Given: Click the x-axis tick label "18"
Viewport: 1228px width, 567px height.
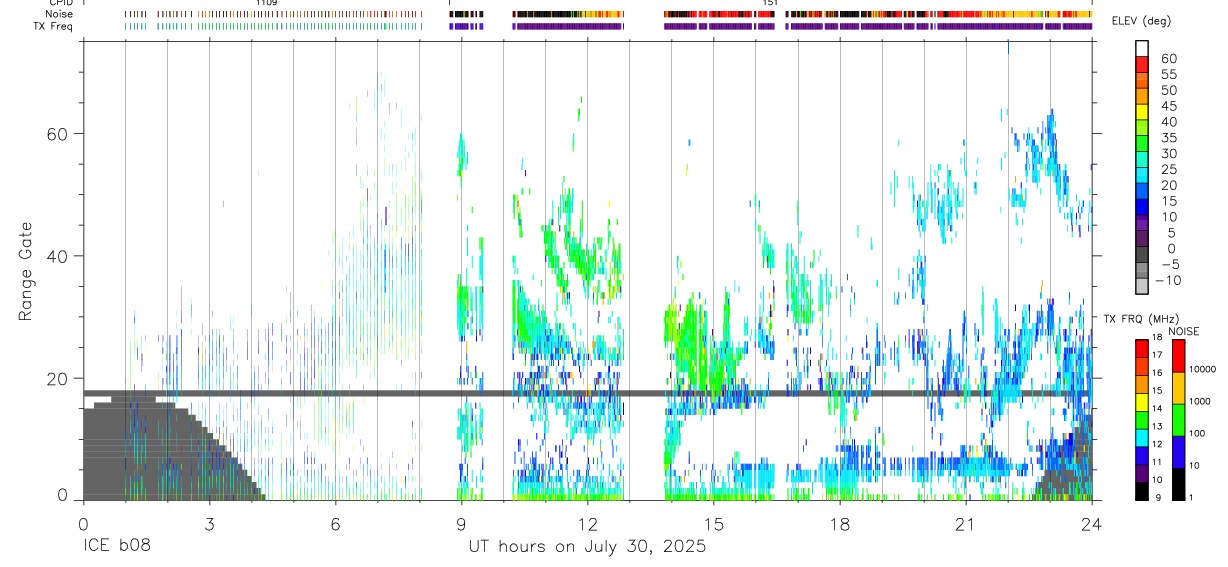Looking at the screenshot, I should (x=839, y=524).
